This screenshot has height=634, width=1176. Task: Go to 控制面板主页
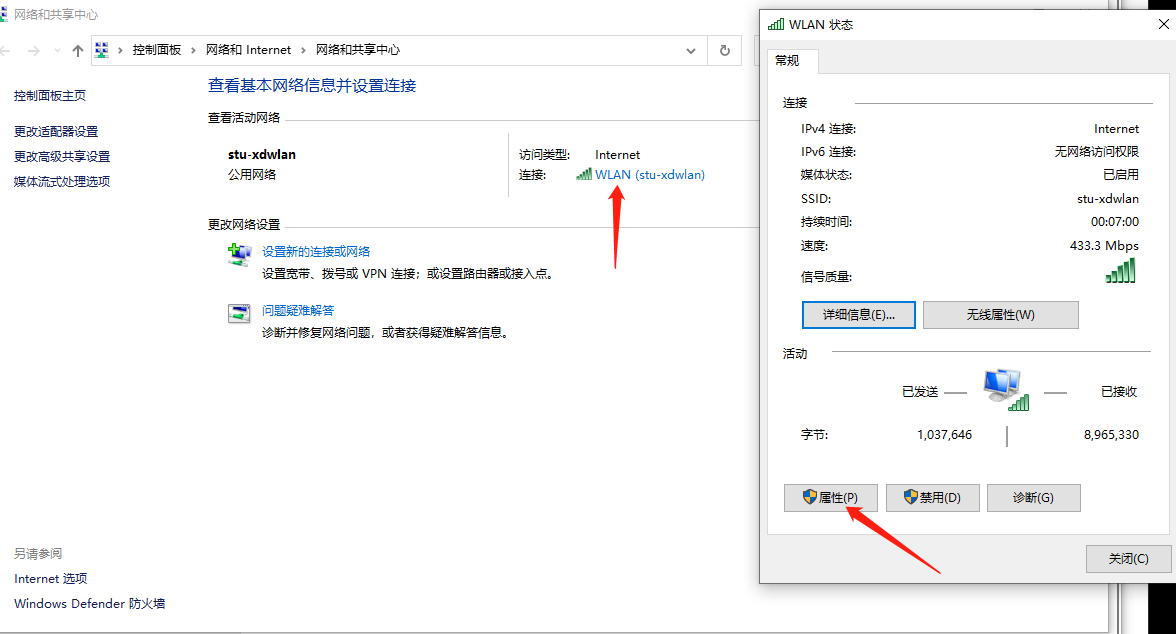point(50,96)
